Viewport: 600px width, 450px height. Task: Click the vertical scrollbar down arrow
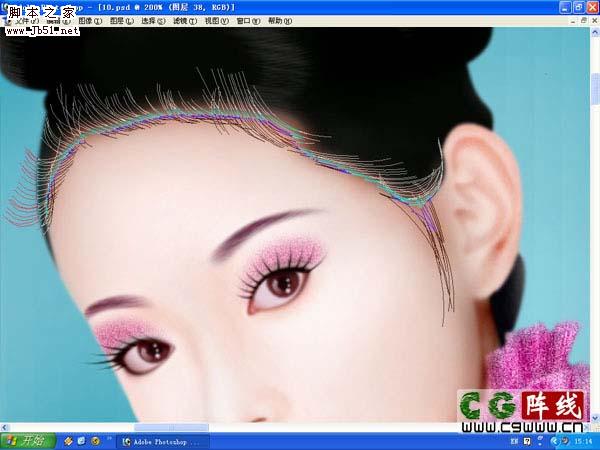point(595,418)
